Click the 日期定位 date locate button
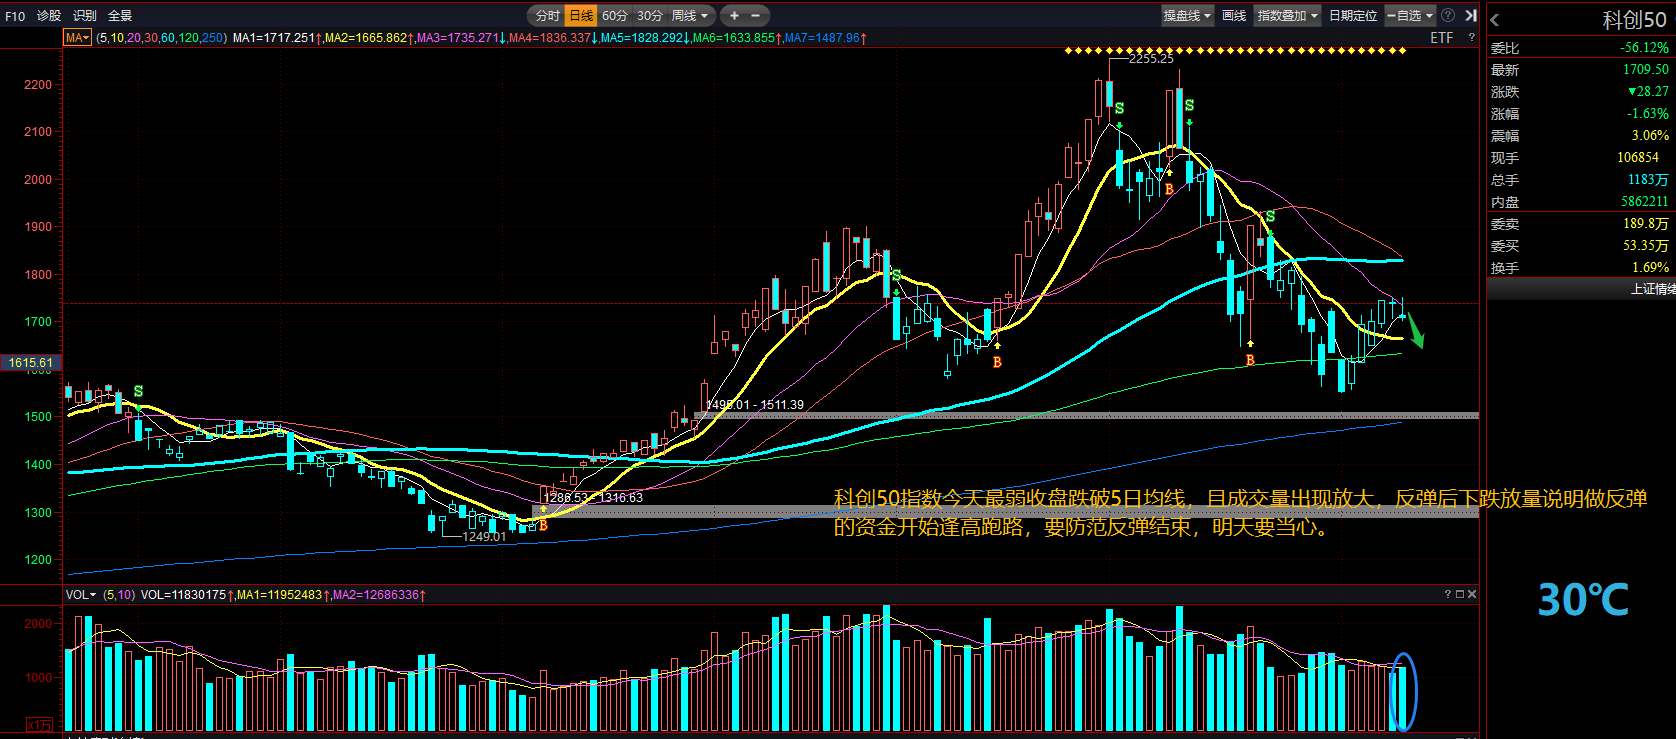The width and height of the screenshot is (1676, 739). click(1353, 16)
